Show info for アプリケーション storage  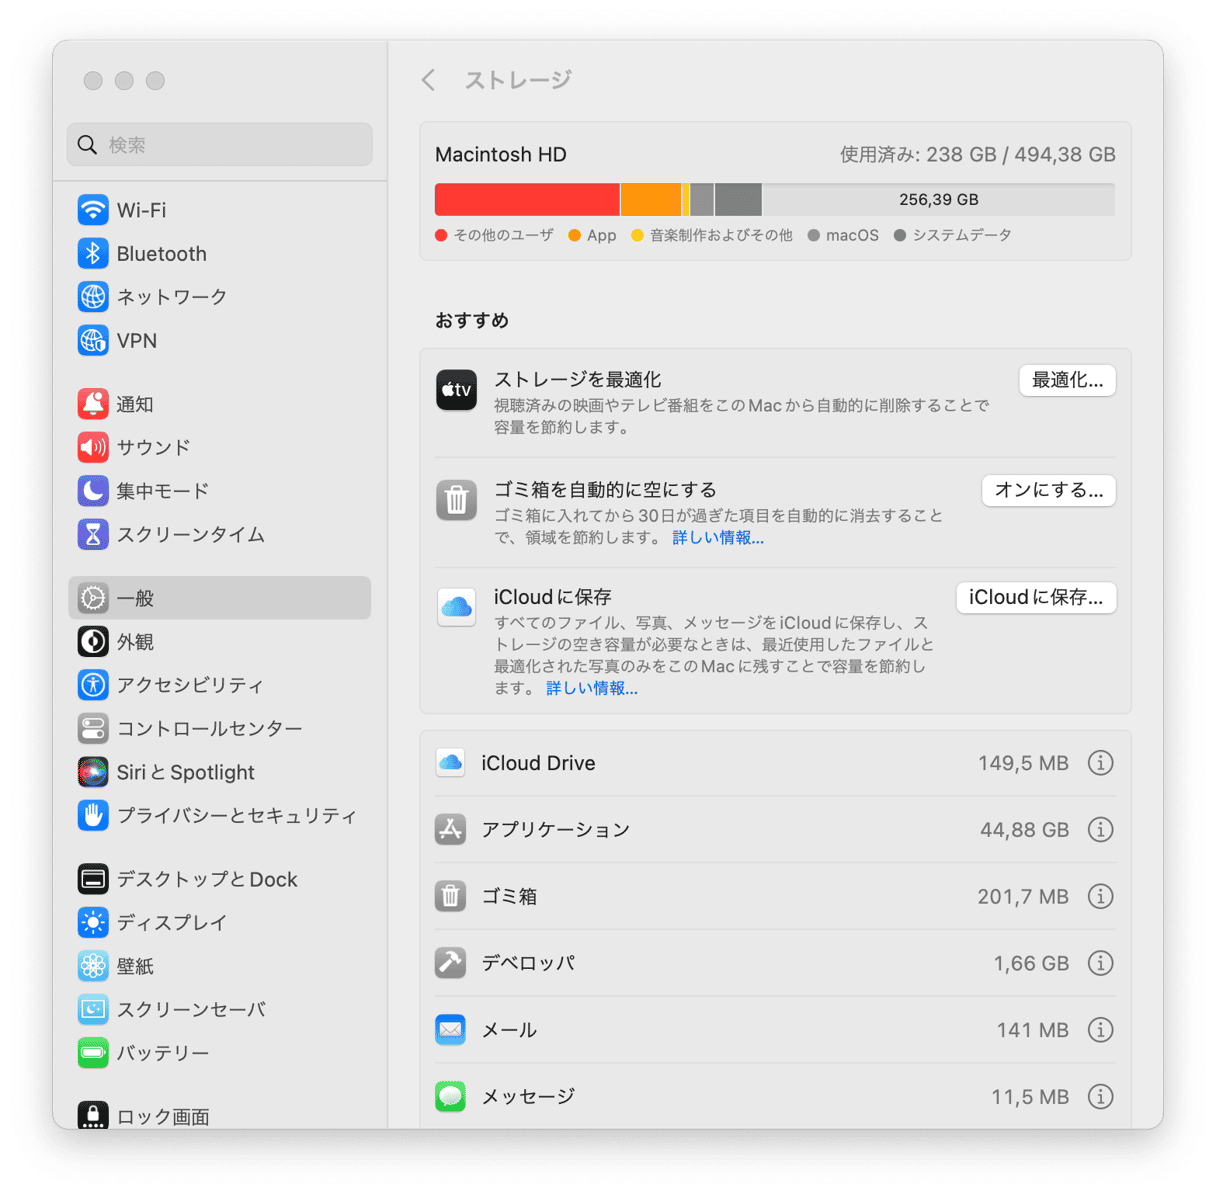tap(1100, 830)
